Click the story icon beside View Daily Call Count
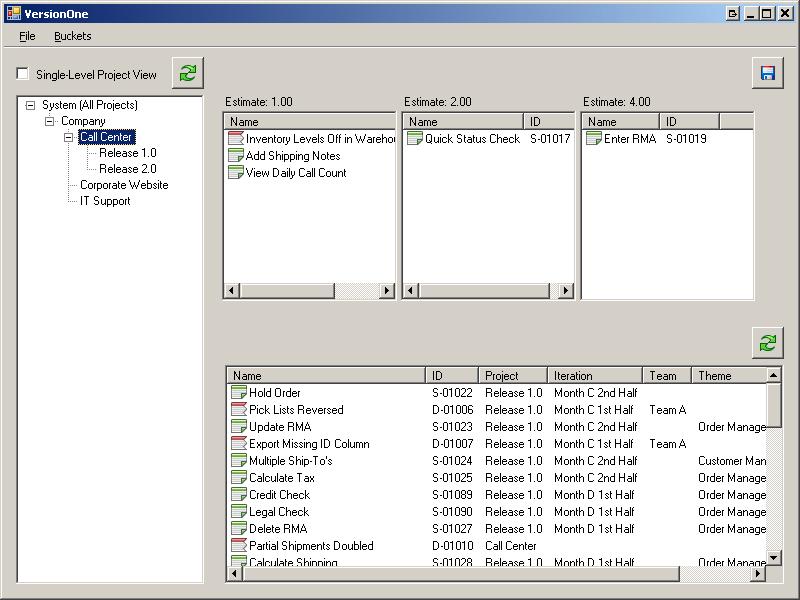Image resolution: width=800 pixels, height=600 pixels. pos(236,172)
